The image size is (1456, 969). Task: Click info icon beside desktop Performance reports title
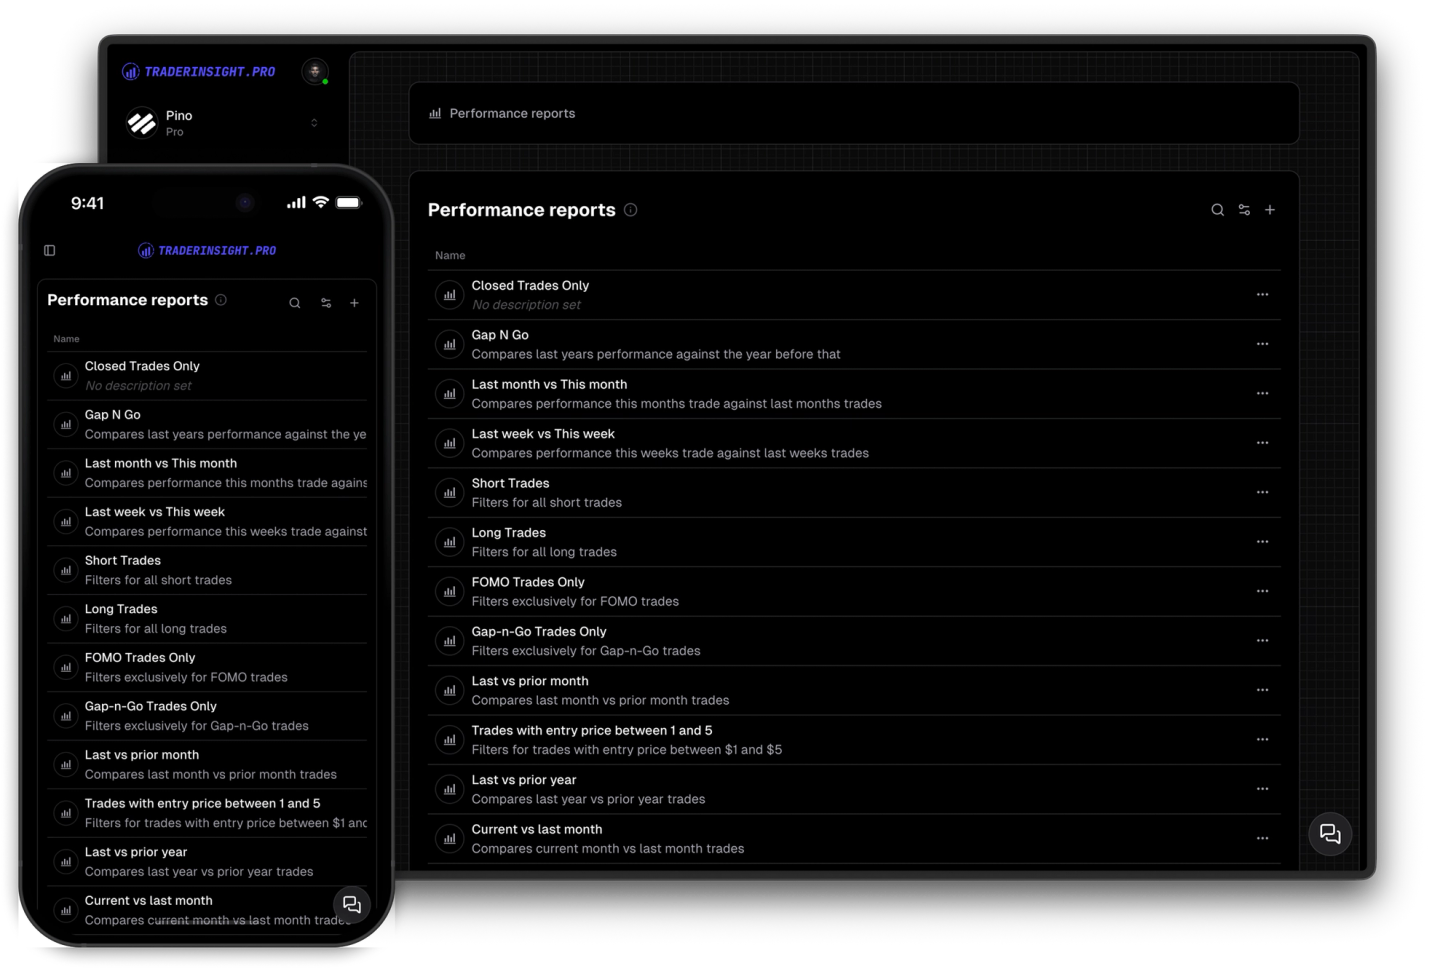[x=631, y=210]
